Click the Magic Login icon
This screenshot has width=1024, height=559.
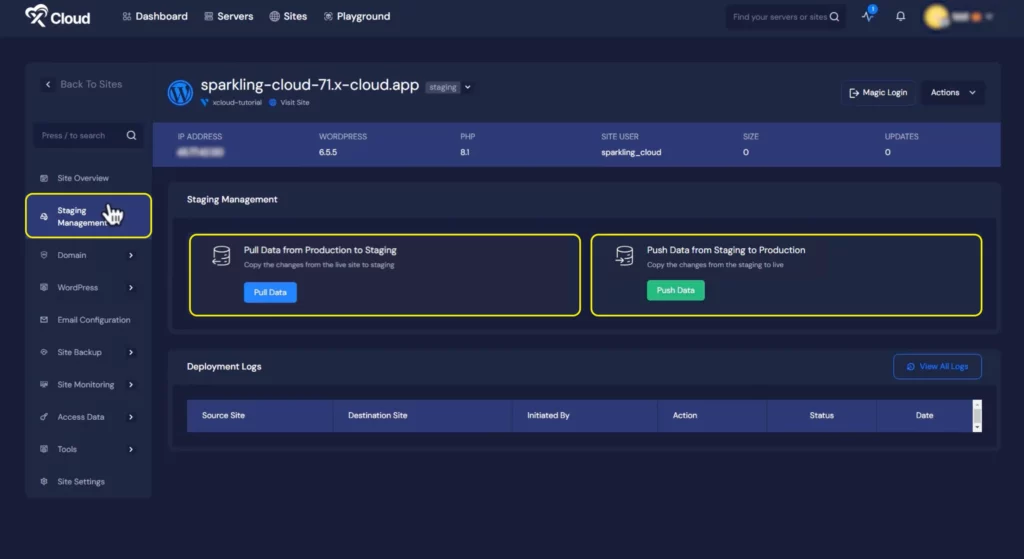[854, 93]
